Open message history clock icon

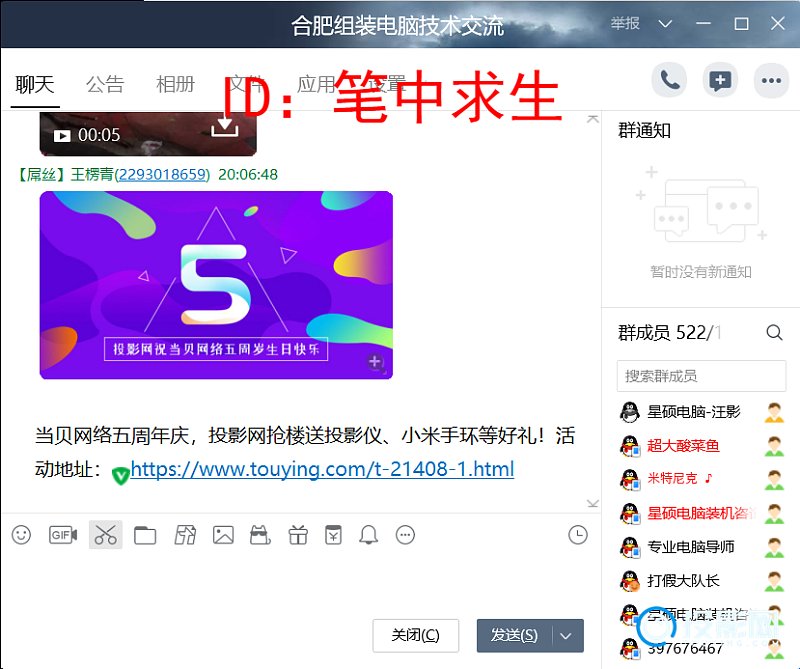point(578,535)
